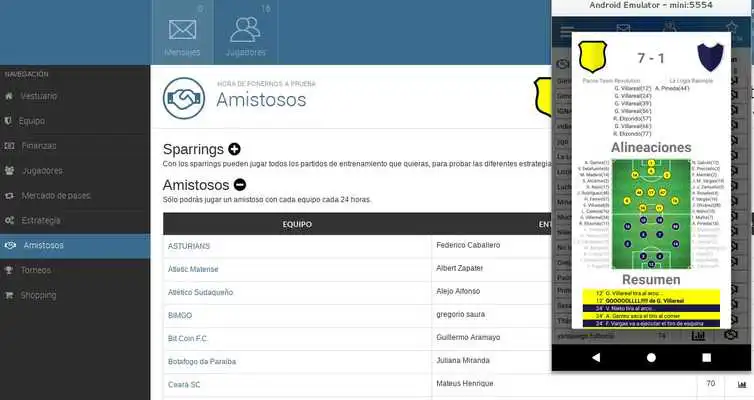This screenshot has height=400, width=754.
Task: Navigate to Torneos in the sidebar
Action: tap(37, 270)
